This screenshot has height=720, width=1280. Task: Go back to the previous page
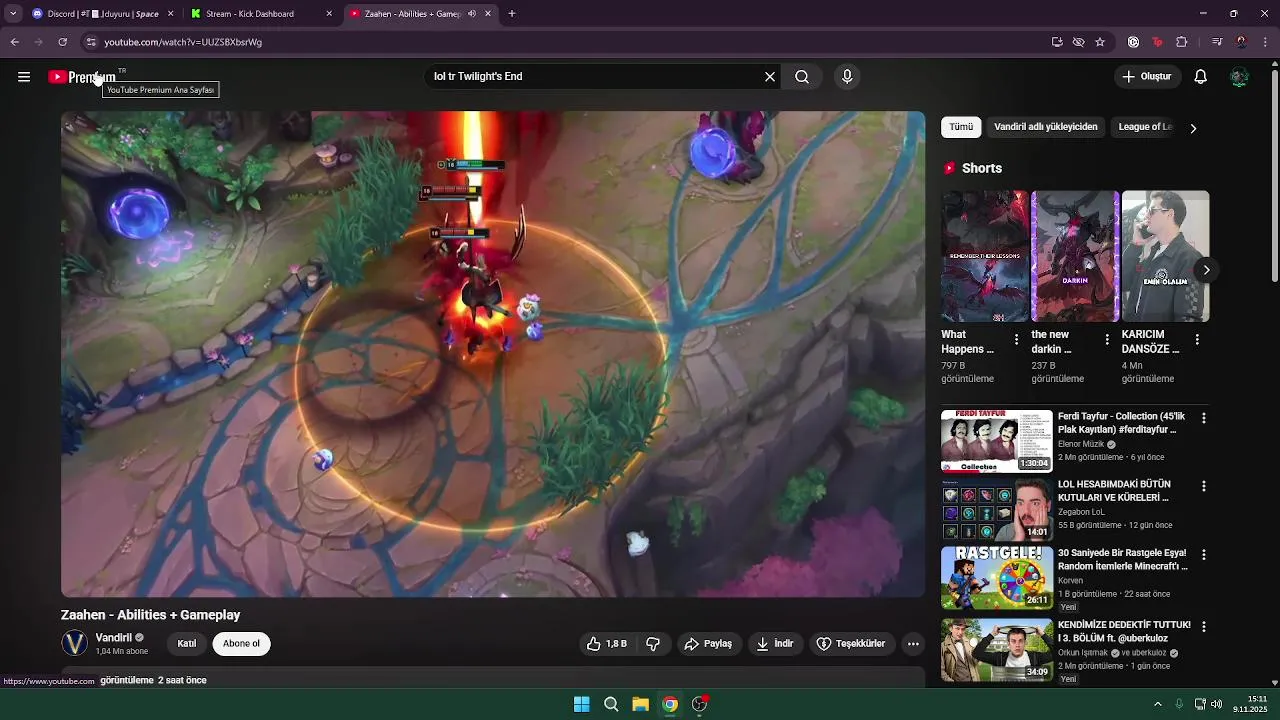[14, 42]
